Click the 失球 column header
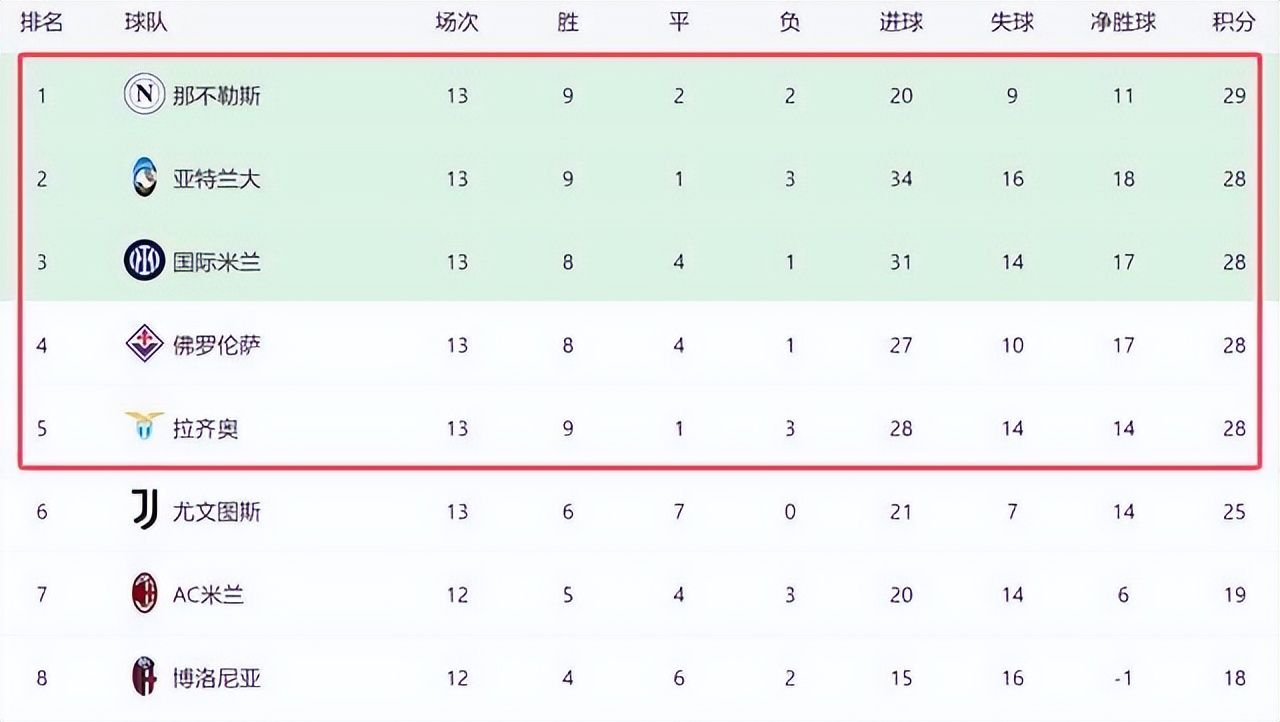The width and height of the screenshot is (1280, 722). 1012,22
